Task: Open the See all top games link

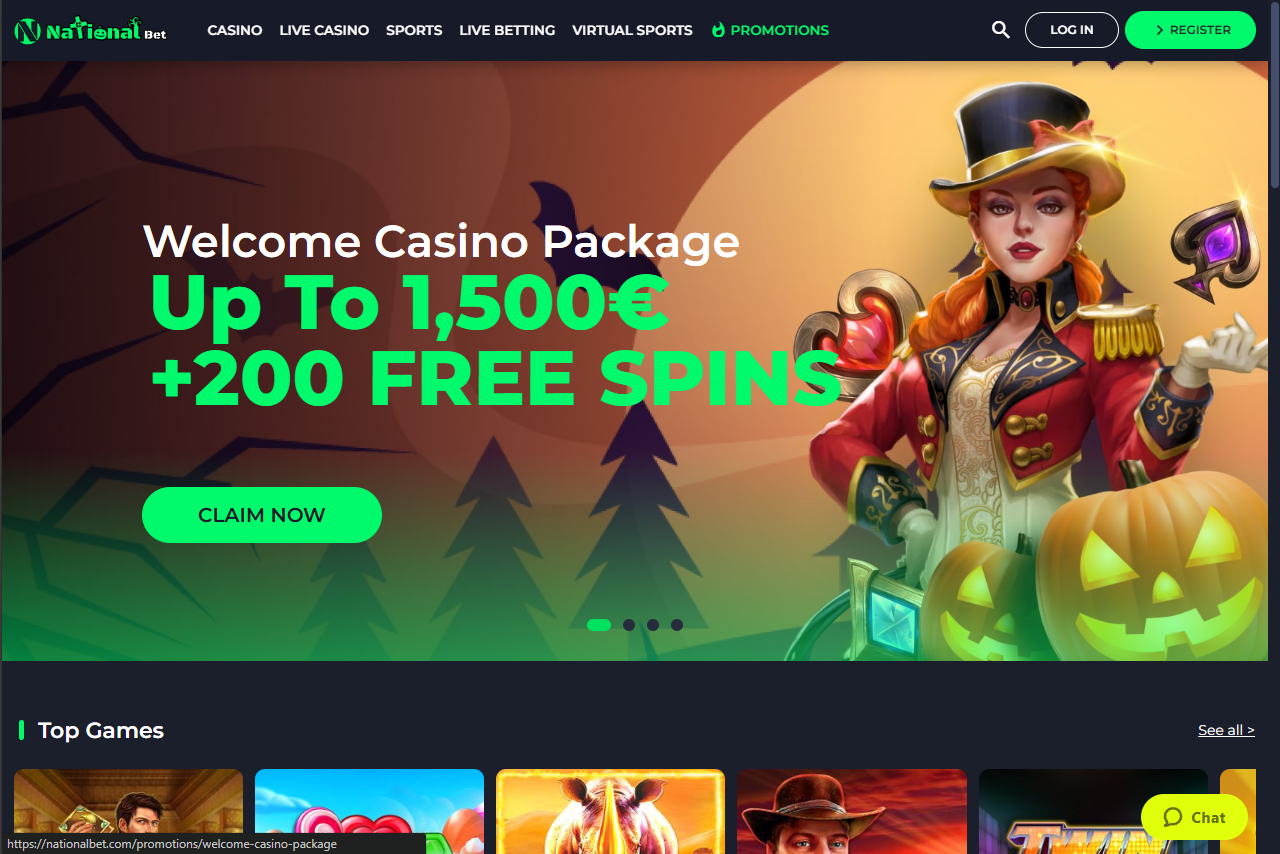Action: (x=1226, y=730)
